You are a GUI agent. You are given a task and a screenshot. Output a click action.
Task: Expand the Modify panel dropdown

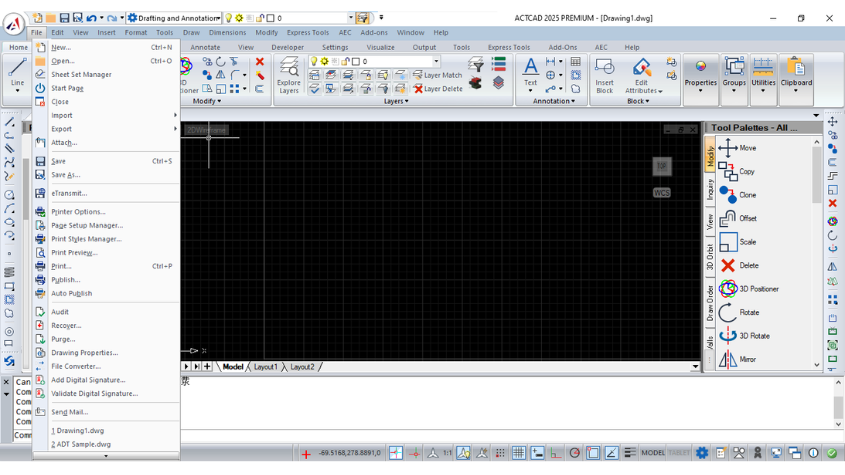coord(206,101)
